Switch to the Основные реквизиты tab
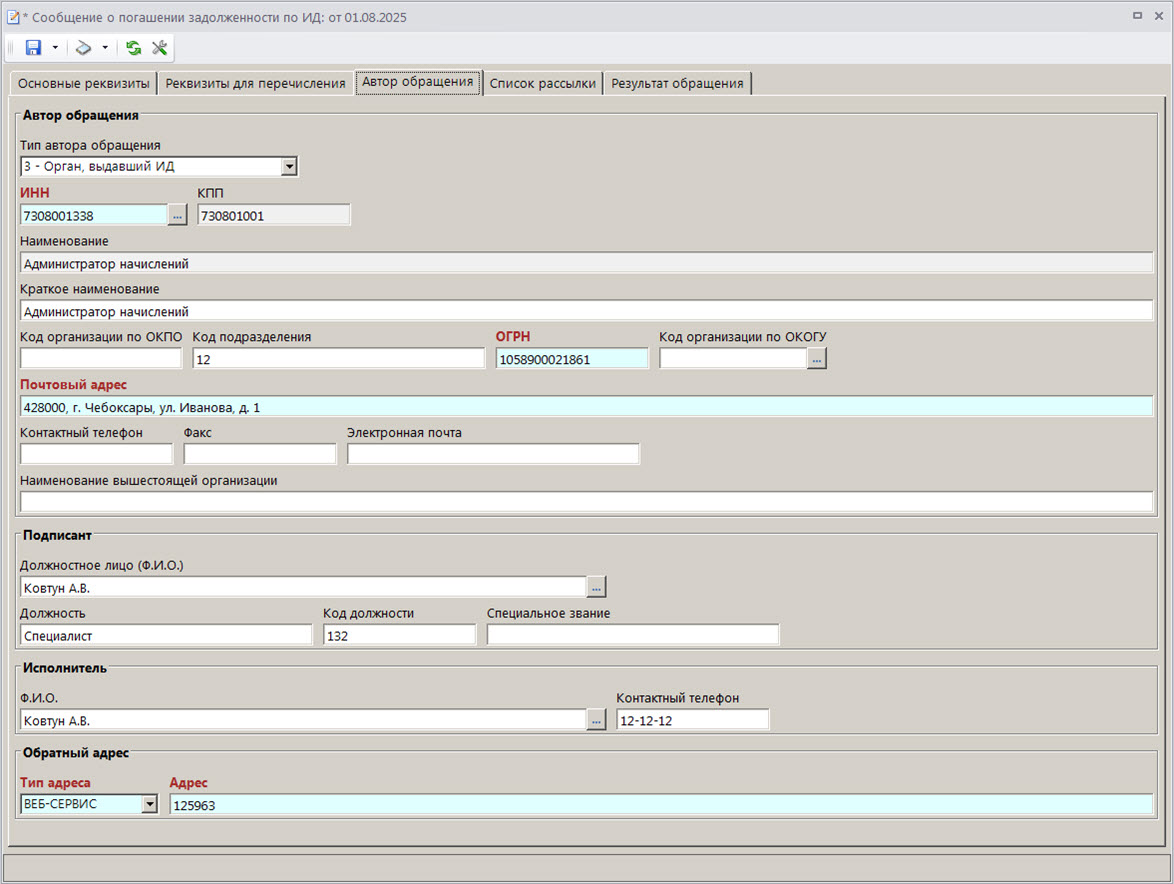 click(x=84, y=83)
